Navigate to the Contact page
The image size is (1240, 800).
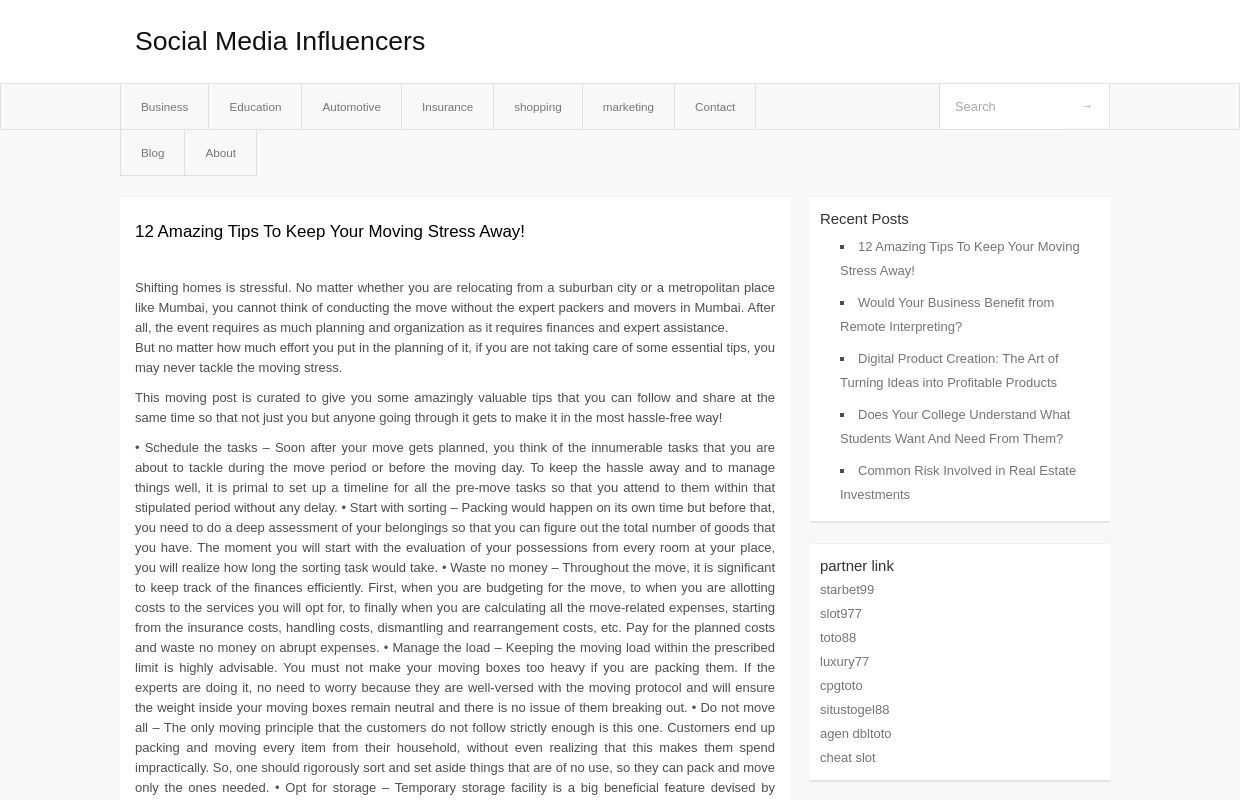(714, 106)
